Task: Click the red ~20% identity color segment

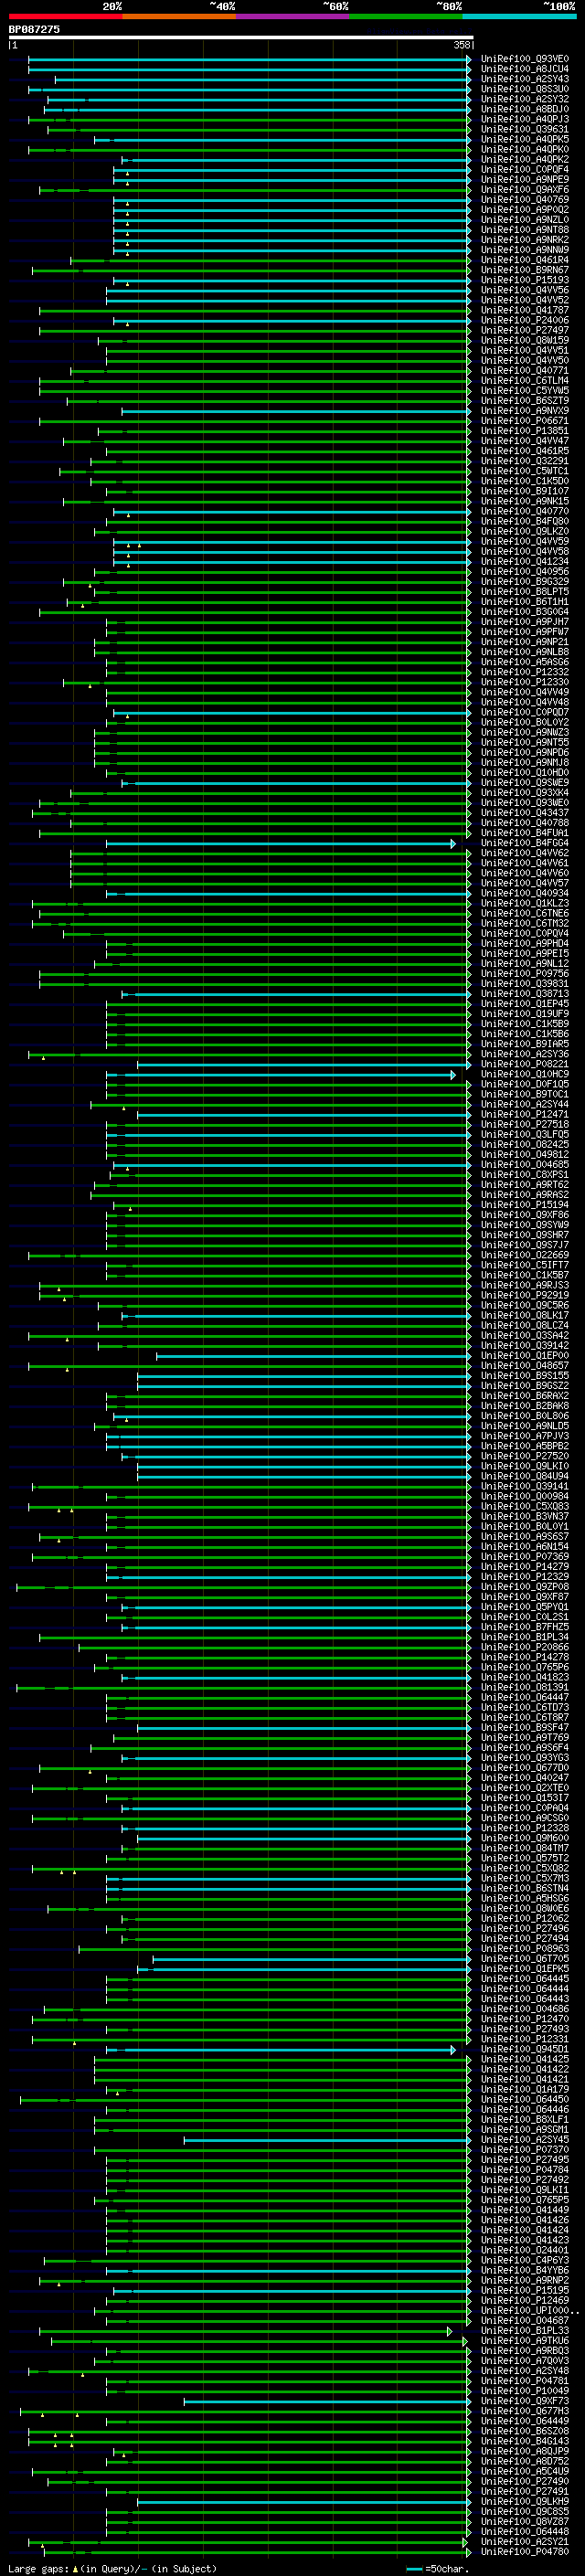Action: (x=65, y=16)
